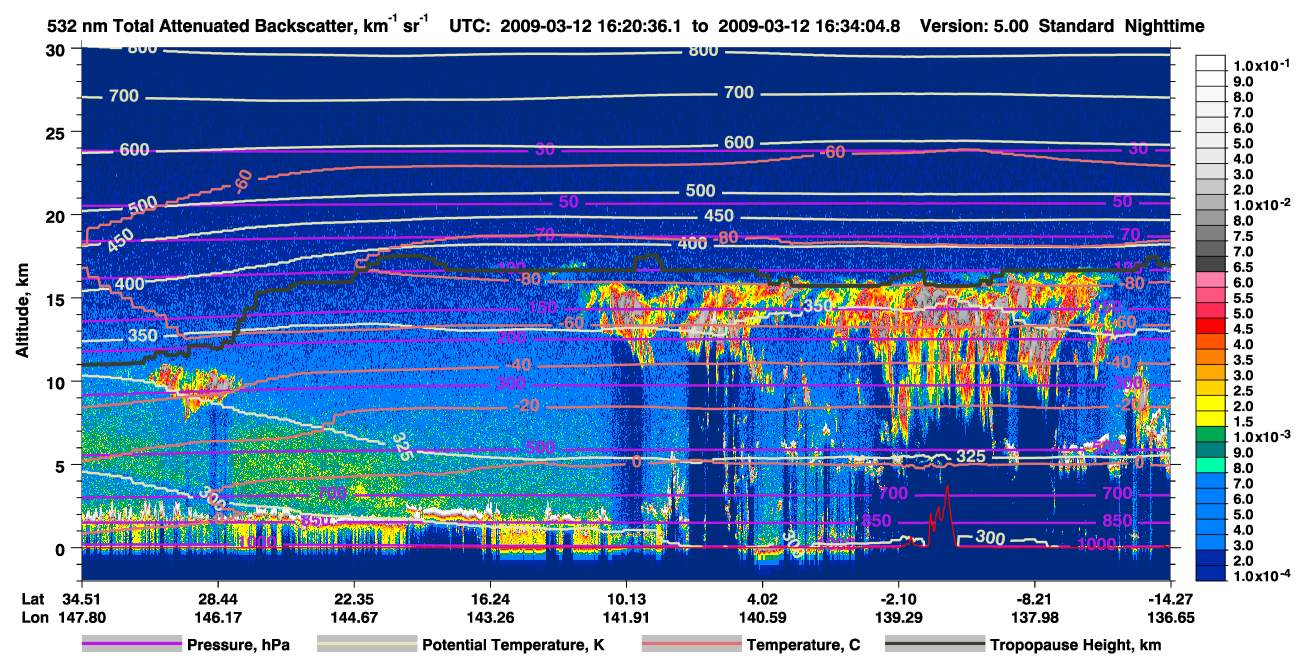Click the longitude value '147.80'

pyautogui.click(x=81, y=618)
